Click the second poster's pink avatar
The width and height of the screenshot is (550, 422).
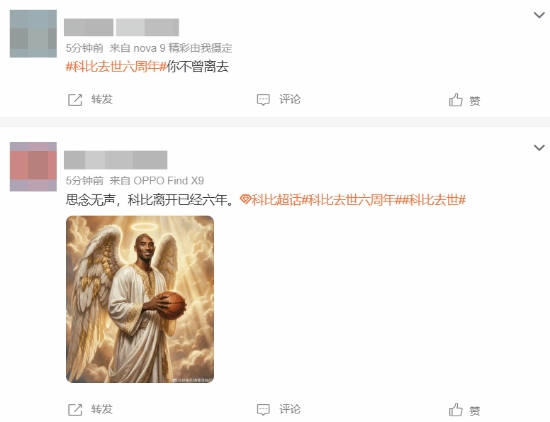(33, 167)
